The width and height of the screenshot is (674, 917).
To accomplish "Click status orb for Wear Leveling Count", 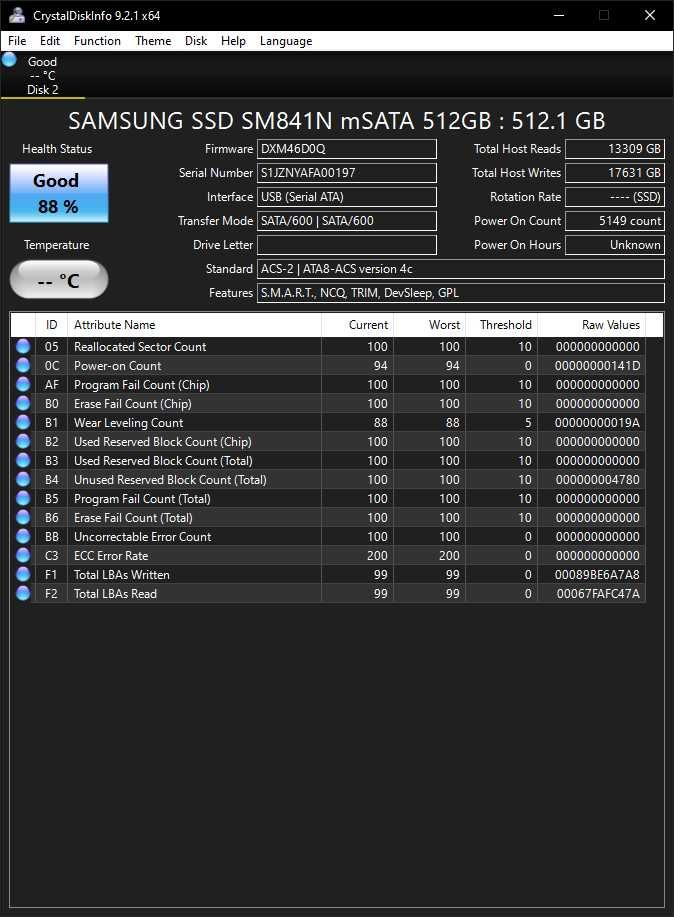I will coord(23,422).
